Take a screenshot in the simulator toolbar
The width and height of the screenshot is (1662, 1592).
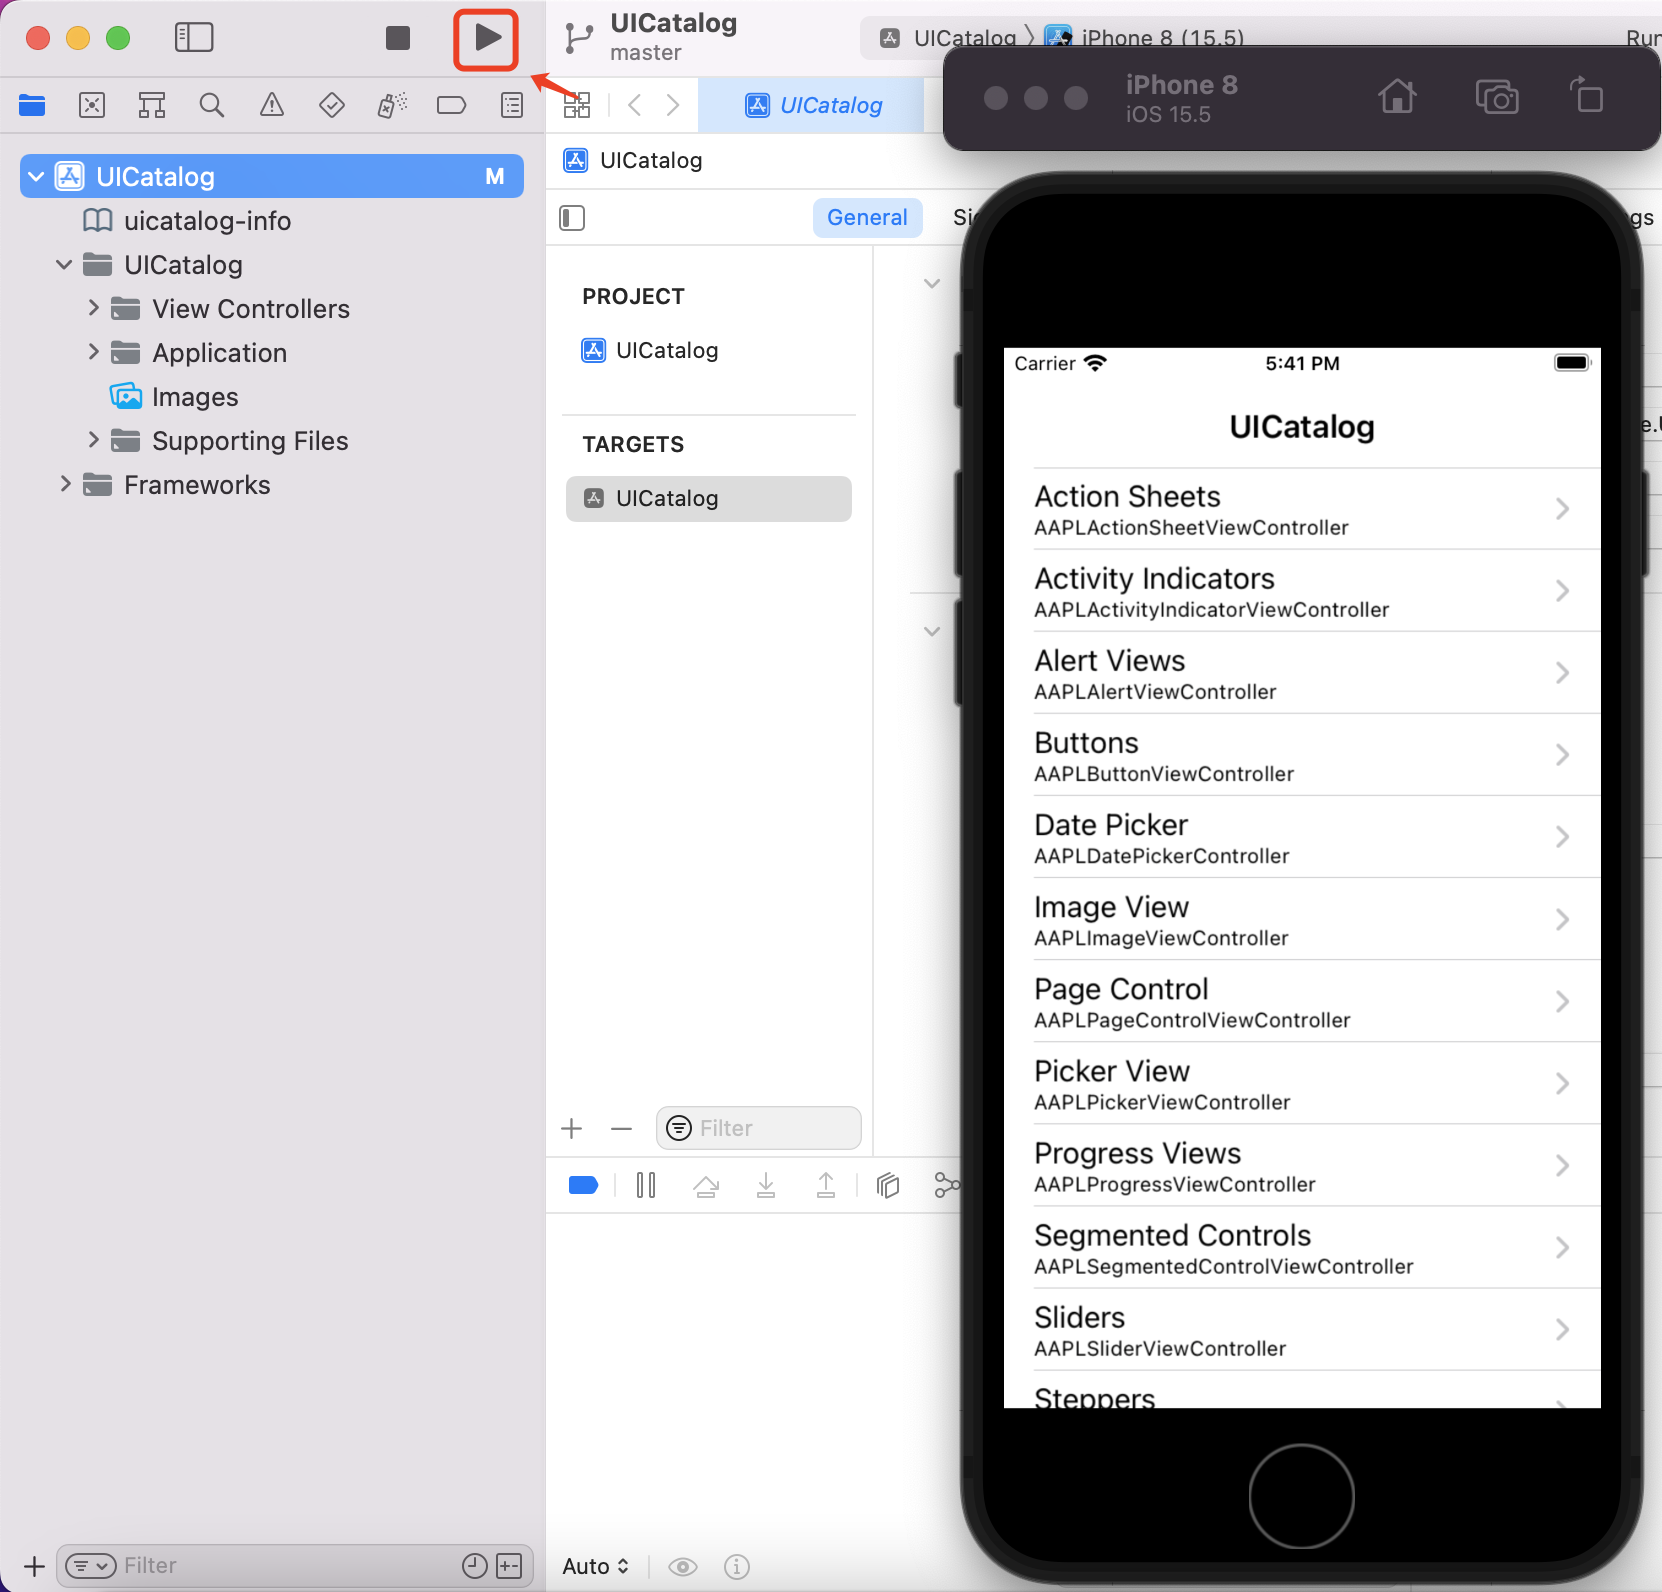click(1497, 96)
